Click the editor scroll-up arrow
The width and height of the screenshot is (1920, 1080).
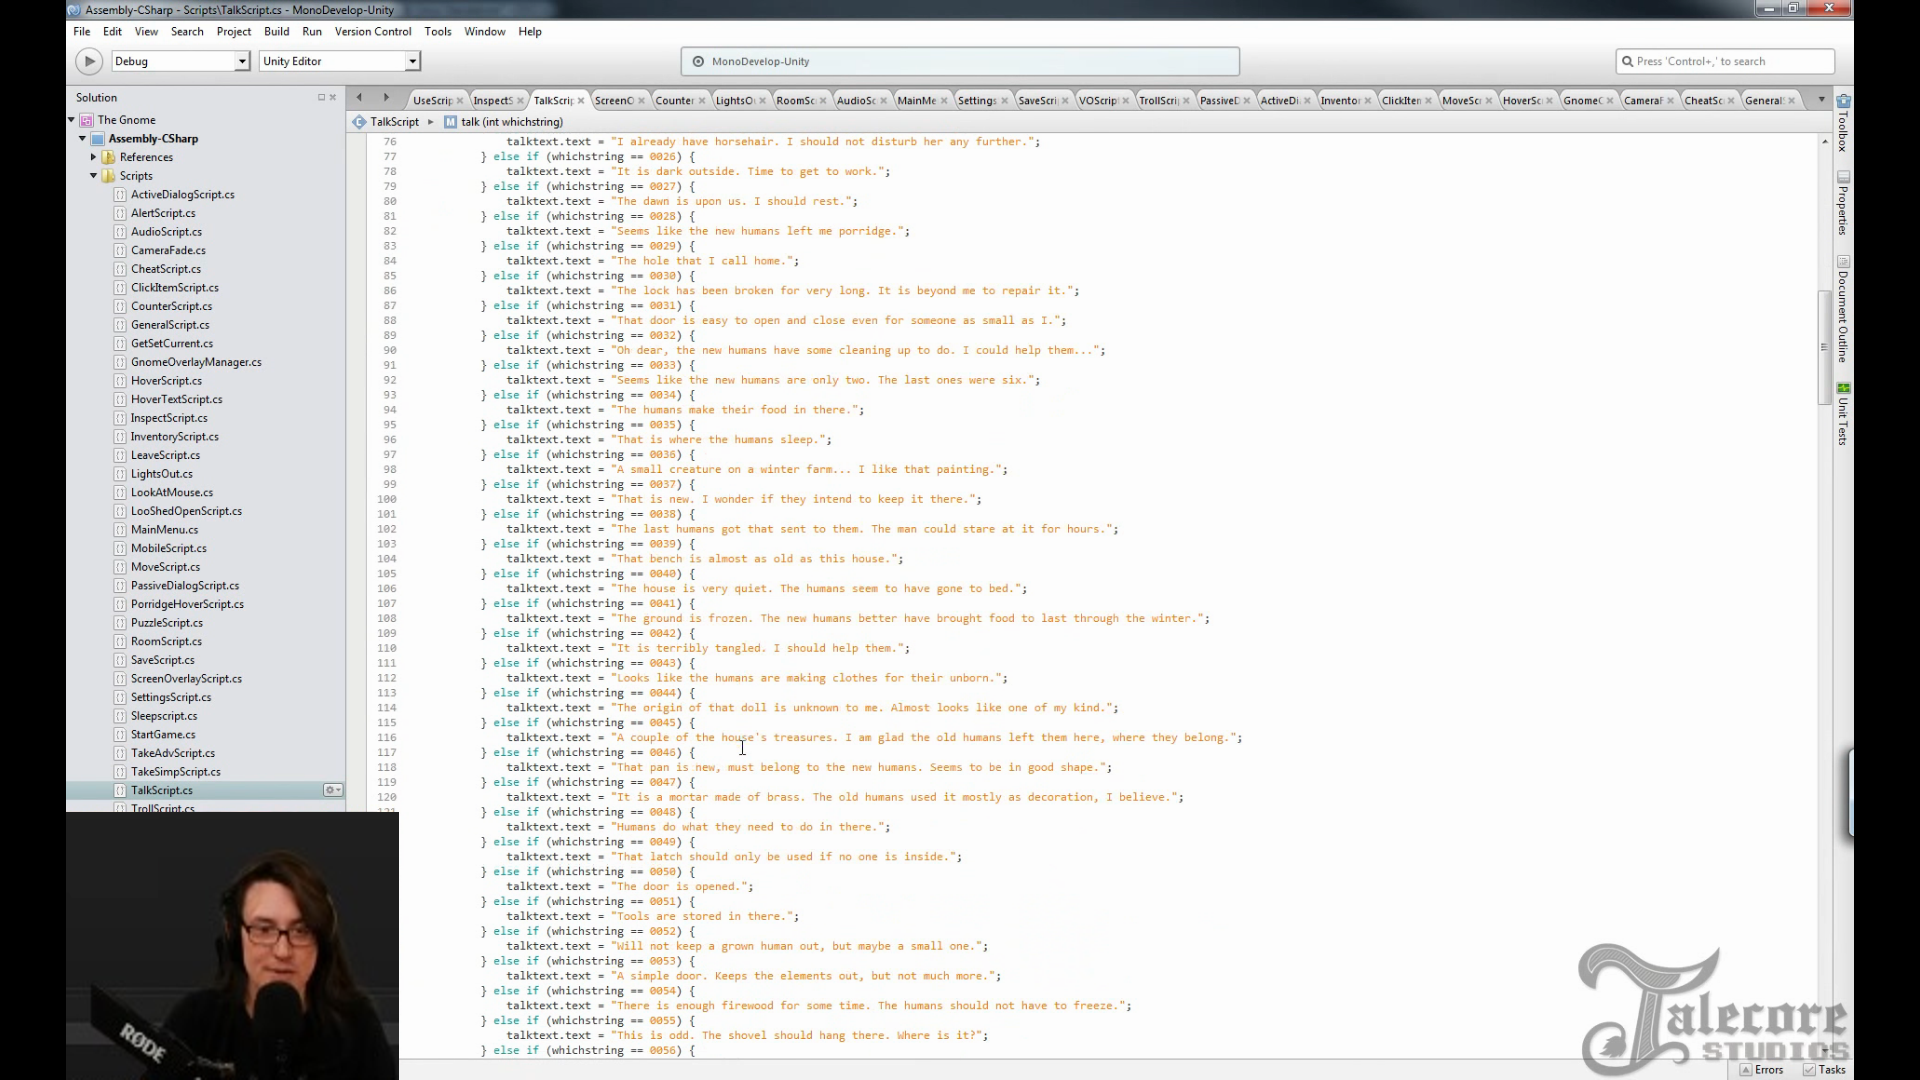coord(1824,142)
